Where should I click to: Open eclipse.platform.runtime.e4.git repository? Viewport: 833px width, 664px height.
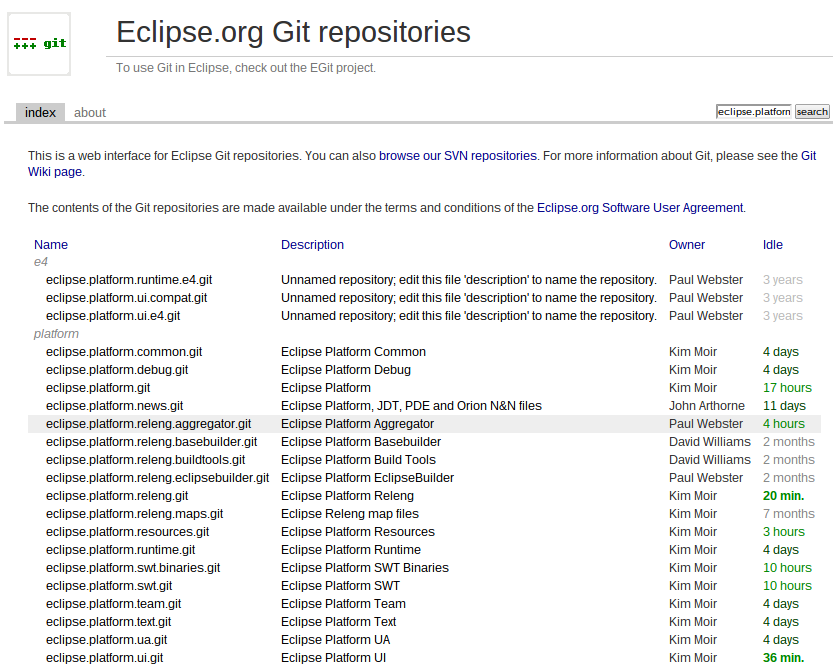[x=129, y=280]
